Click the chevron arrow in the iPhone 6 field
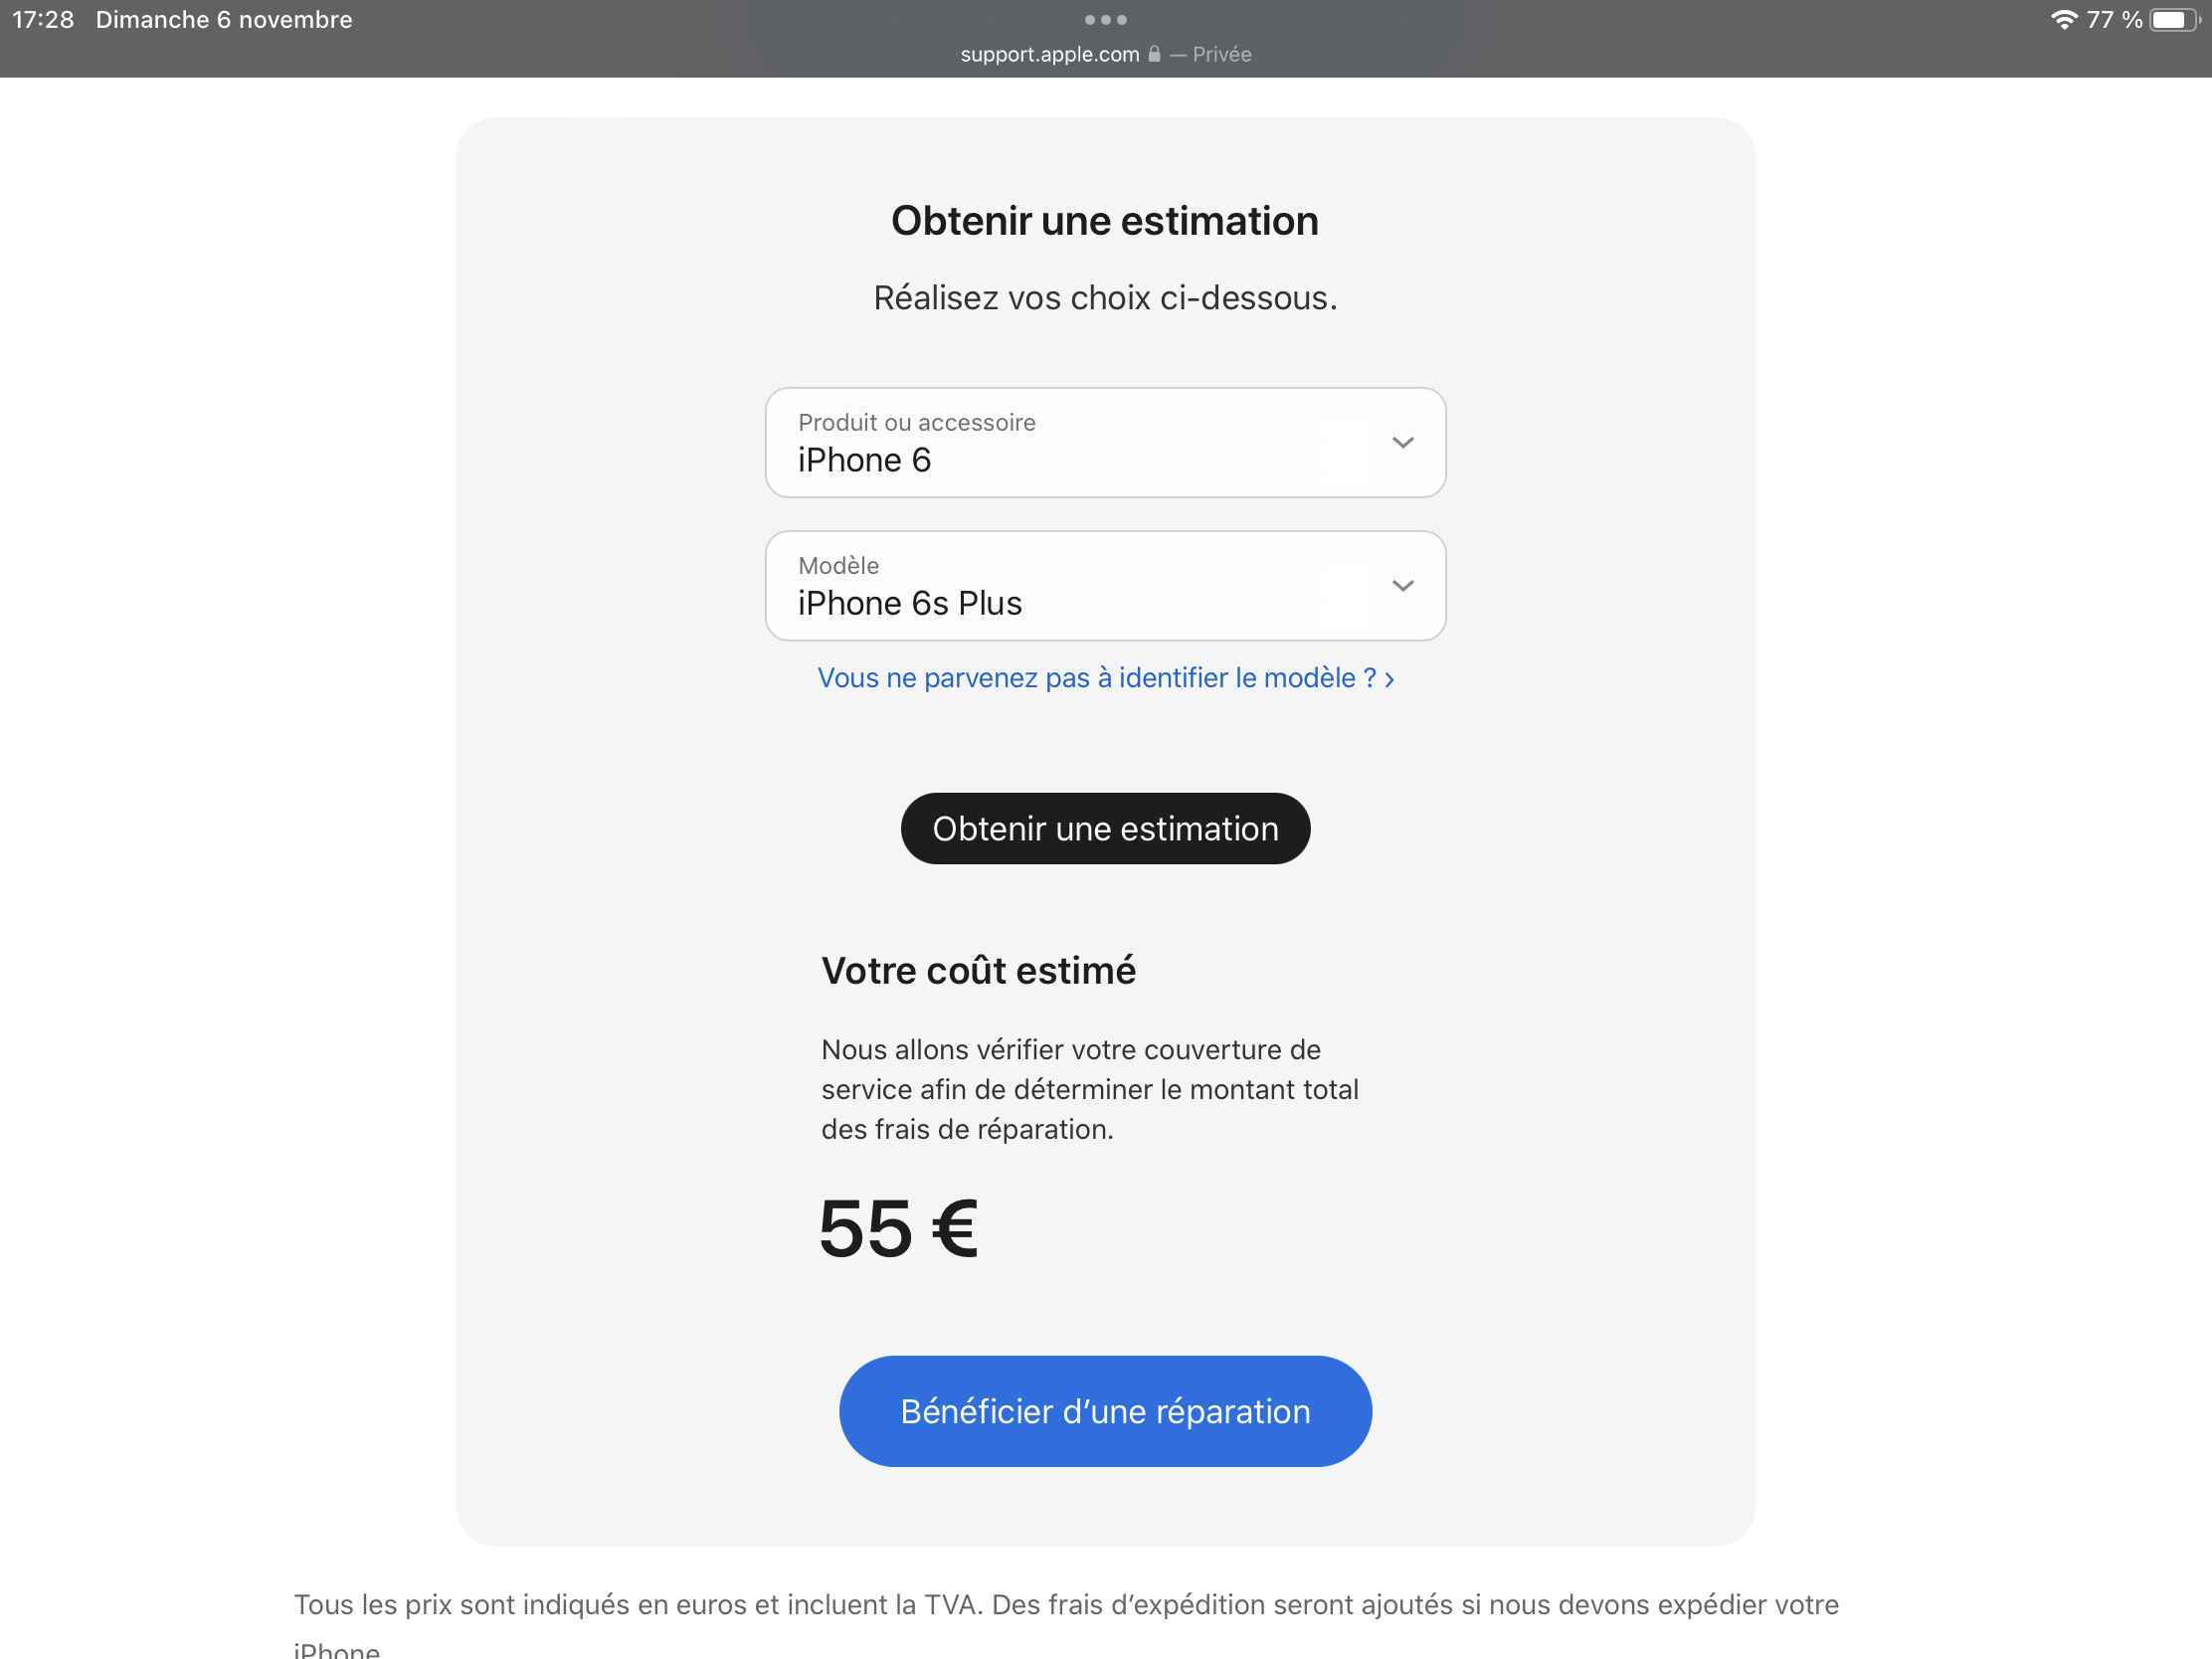Viewport: 2212px width, 1659px height. [x=1402, y=443]
